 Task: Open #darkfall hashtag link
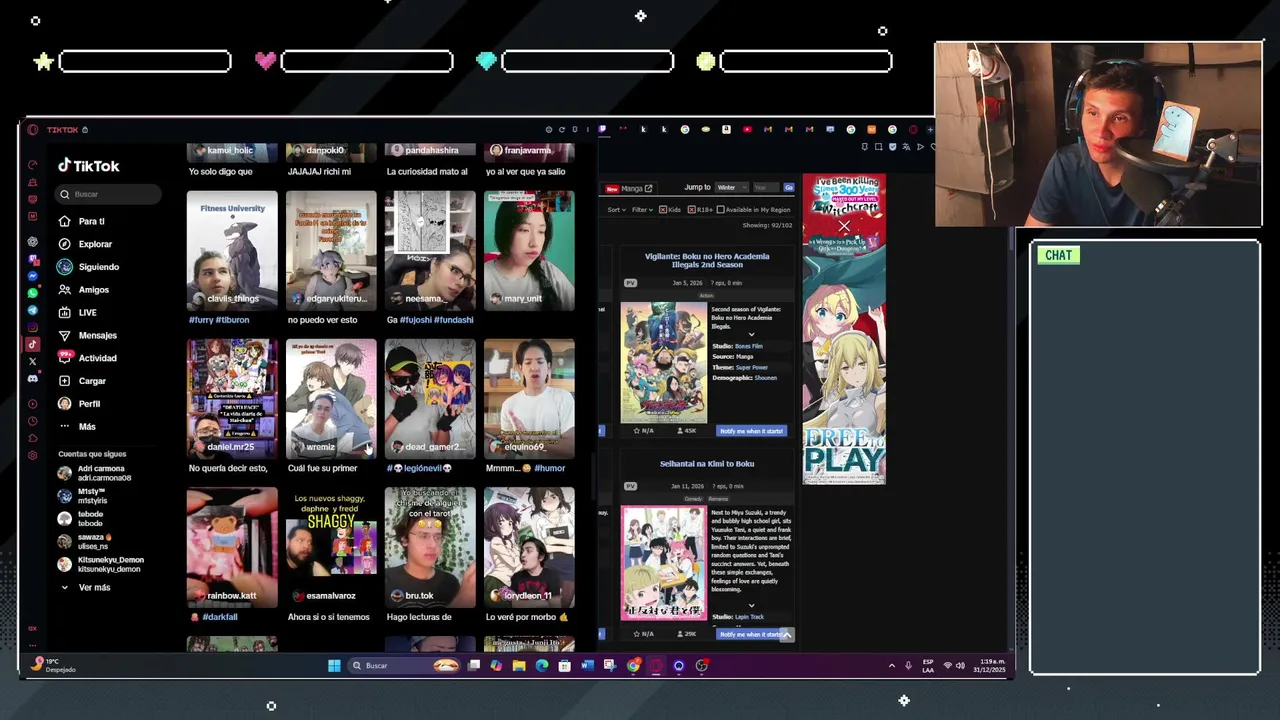coord(220,617)
